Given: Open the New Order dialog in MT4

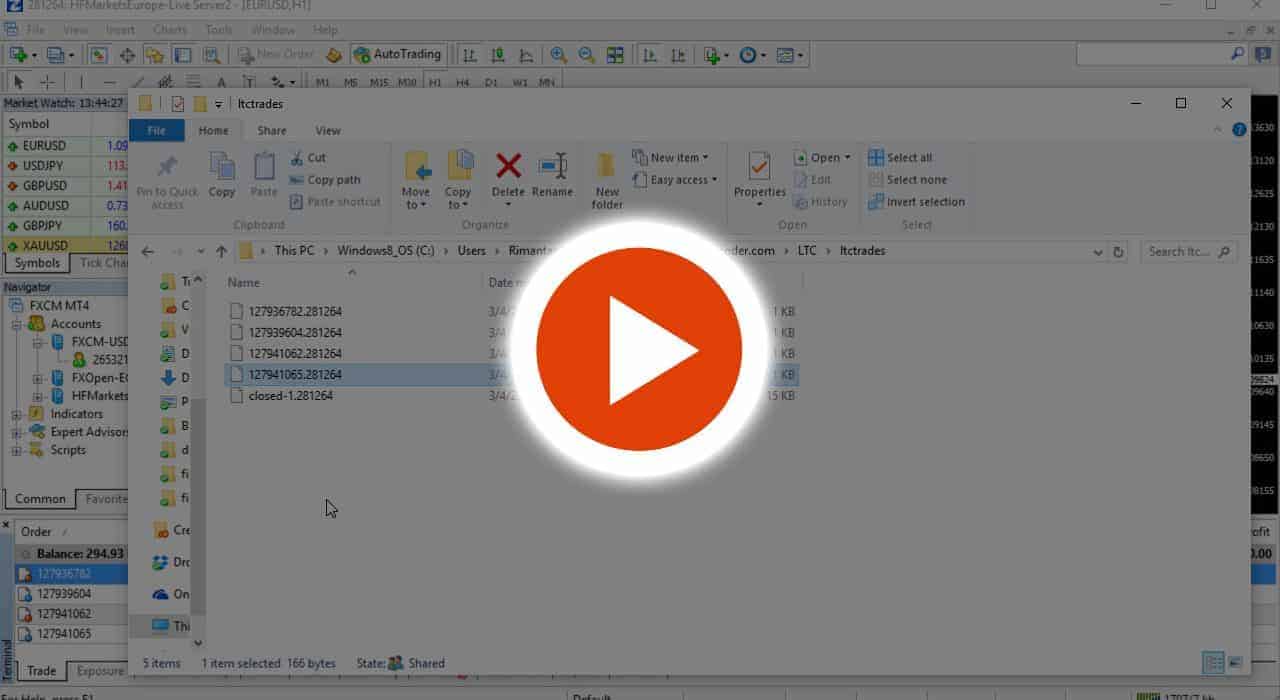Looking at the screenshot, I should 275,54.
